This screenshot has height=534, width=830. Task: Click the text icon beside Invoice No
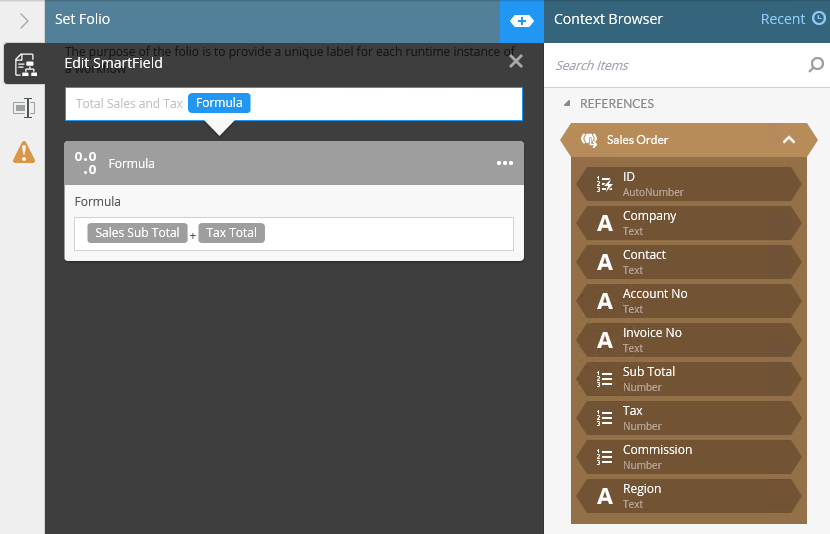coord(605,340)
